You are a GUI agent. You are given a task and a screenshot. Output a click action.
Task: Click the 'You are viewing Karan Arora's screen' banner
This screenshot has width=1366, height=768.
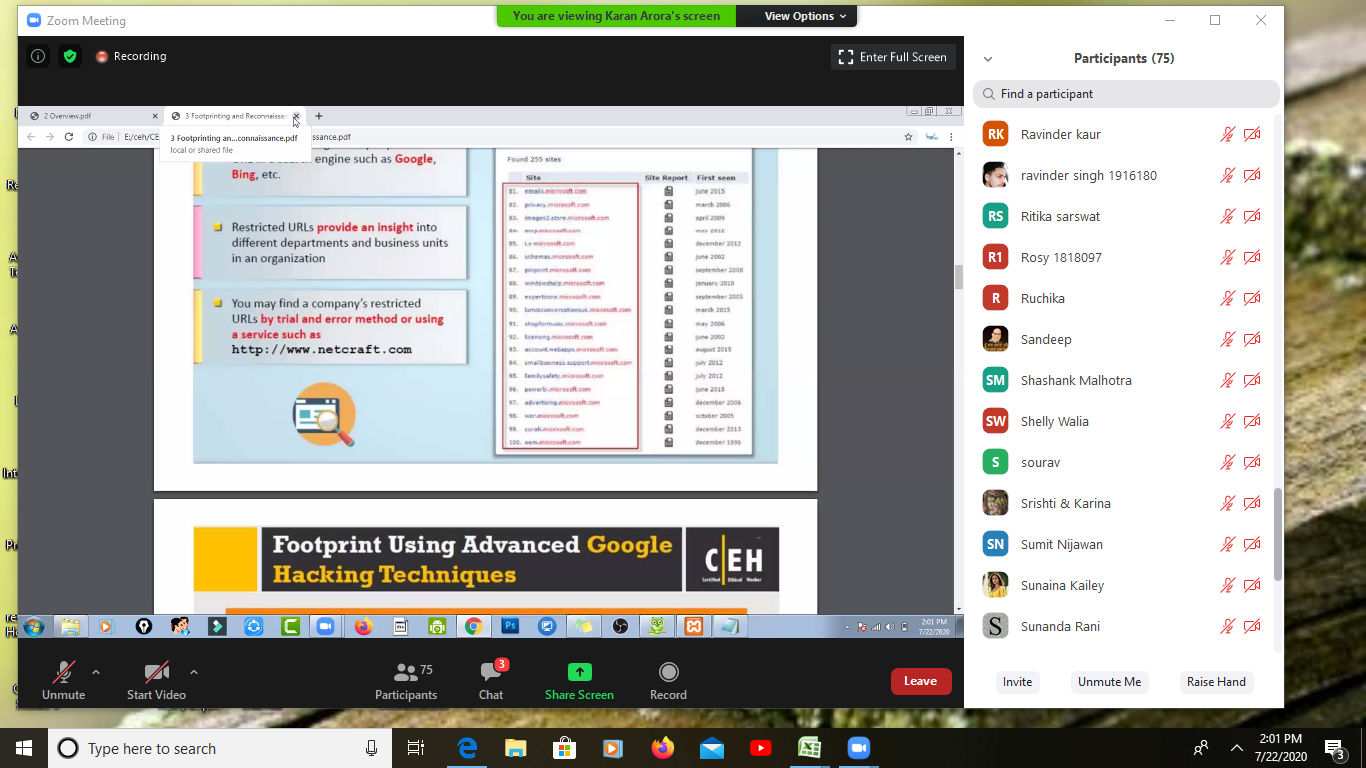pos(616,16)
